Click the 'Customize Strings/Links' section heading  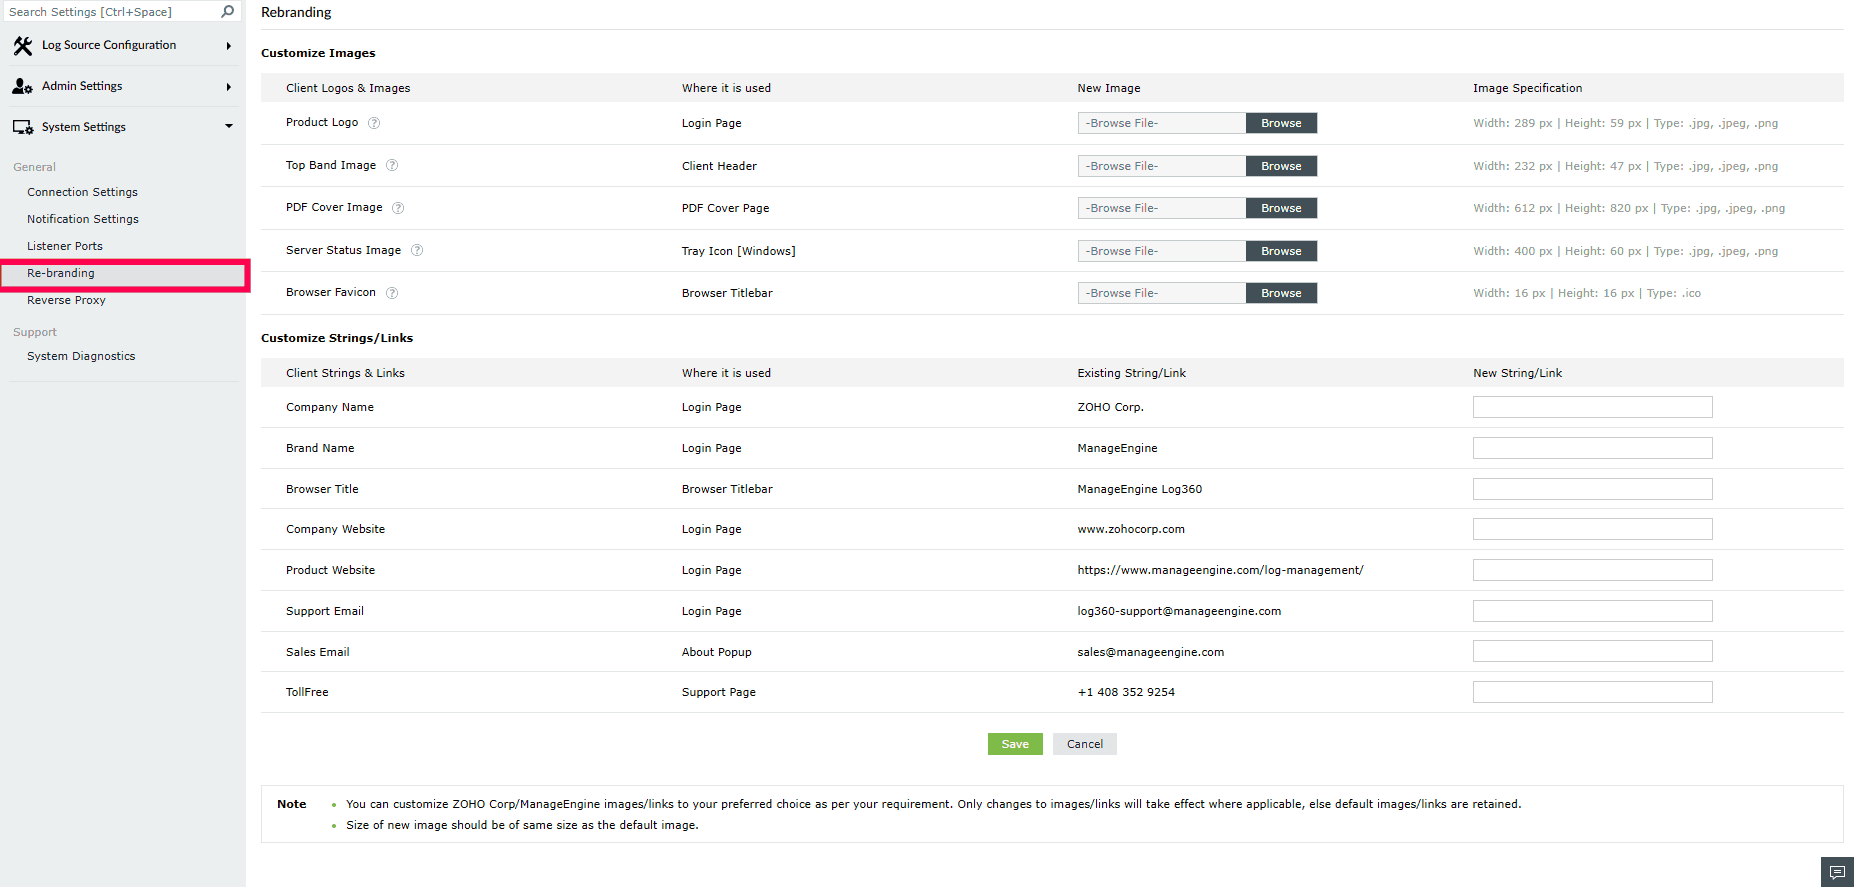point(337,338)
